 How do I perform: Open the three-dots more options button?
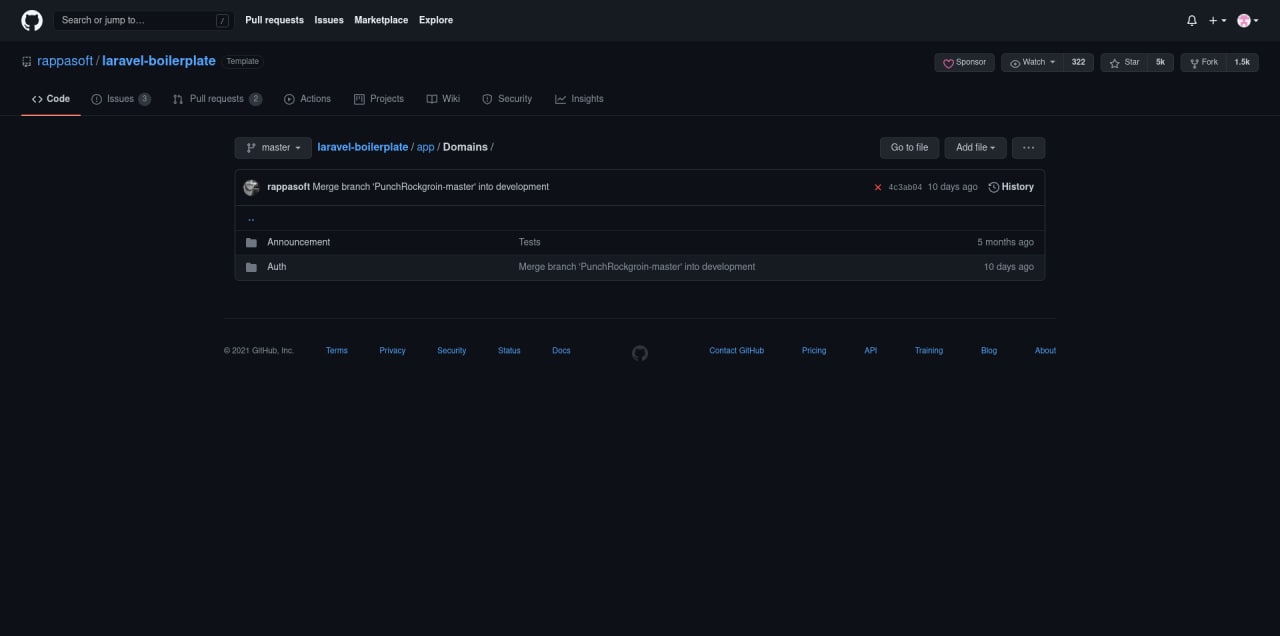coord(1028,147)
